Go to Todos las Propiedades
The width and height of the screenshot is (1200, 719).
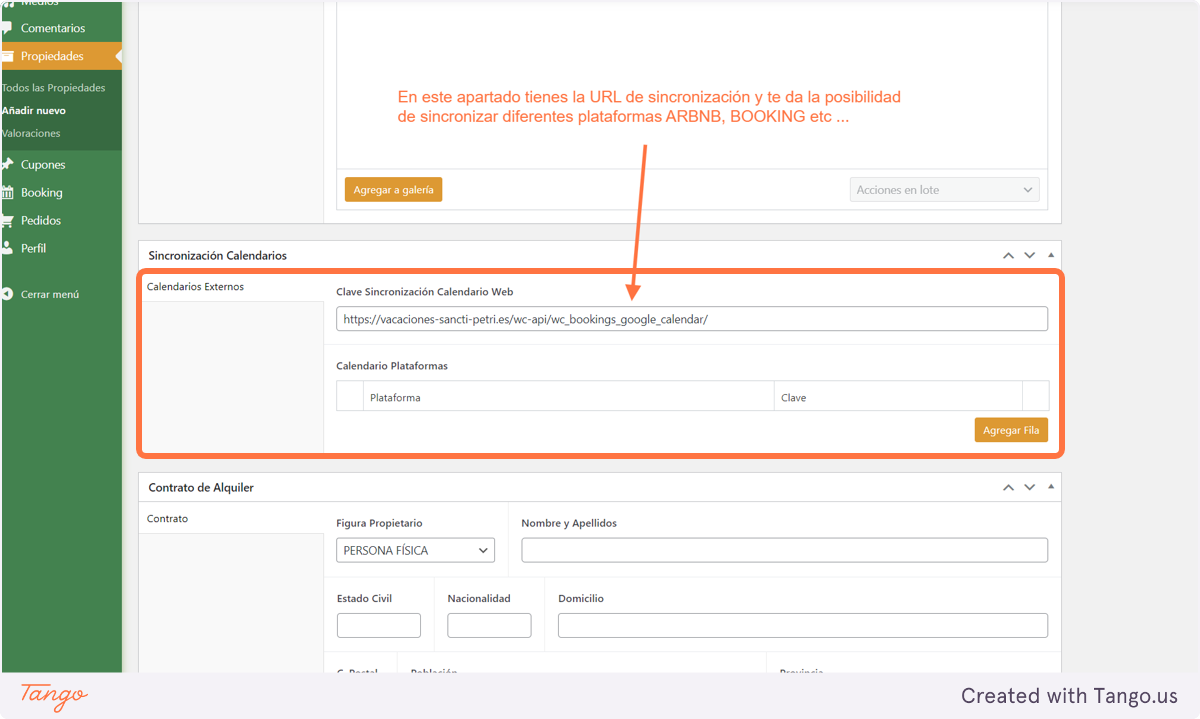click(53, 88)
